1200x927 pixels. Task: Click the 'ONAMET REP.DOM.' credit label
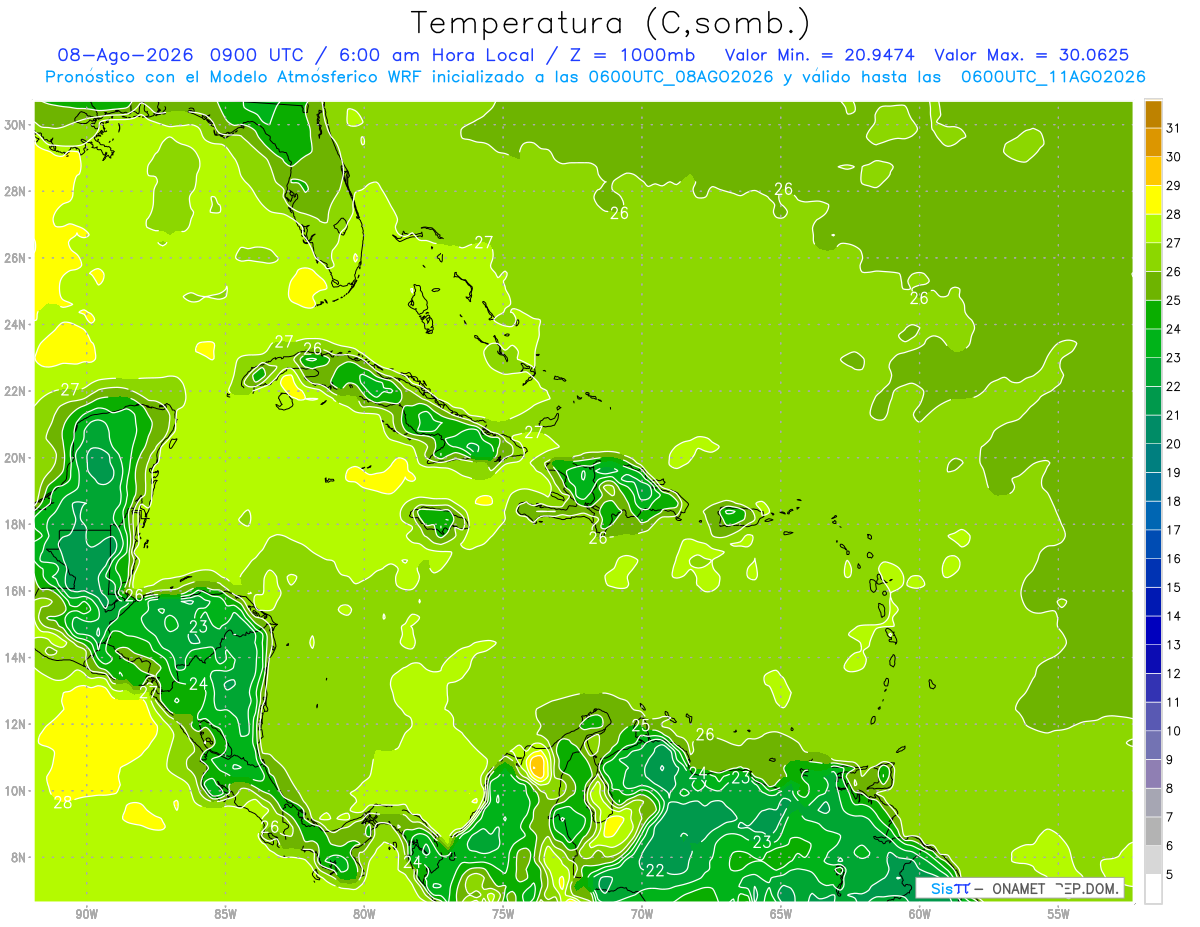1056,888
